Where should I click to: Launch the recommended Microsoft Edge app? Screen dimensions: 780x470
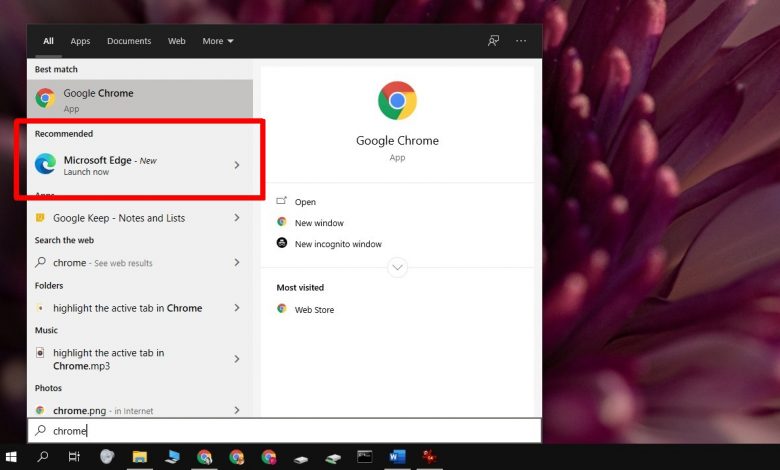pos(140,165)
